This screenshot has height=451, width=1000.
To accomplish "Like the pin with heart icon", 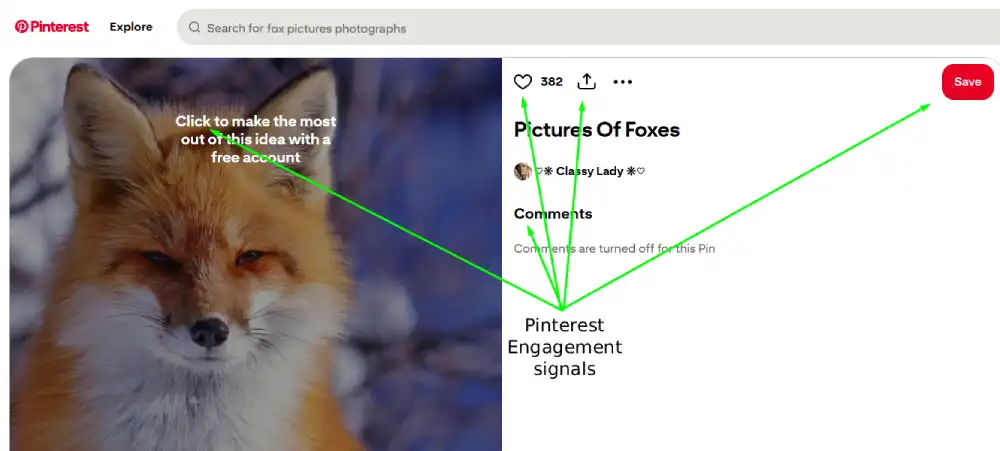I will (523, 82).
